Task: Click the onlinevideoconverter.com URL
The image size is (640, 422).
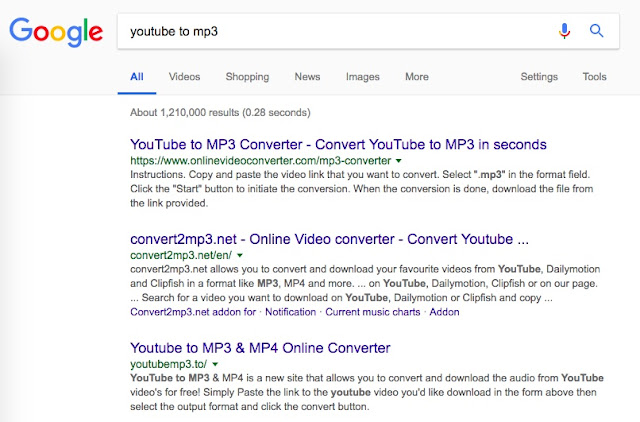Action: coord(260,161)
